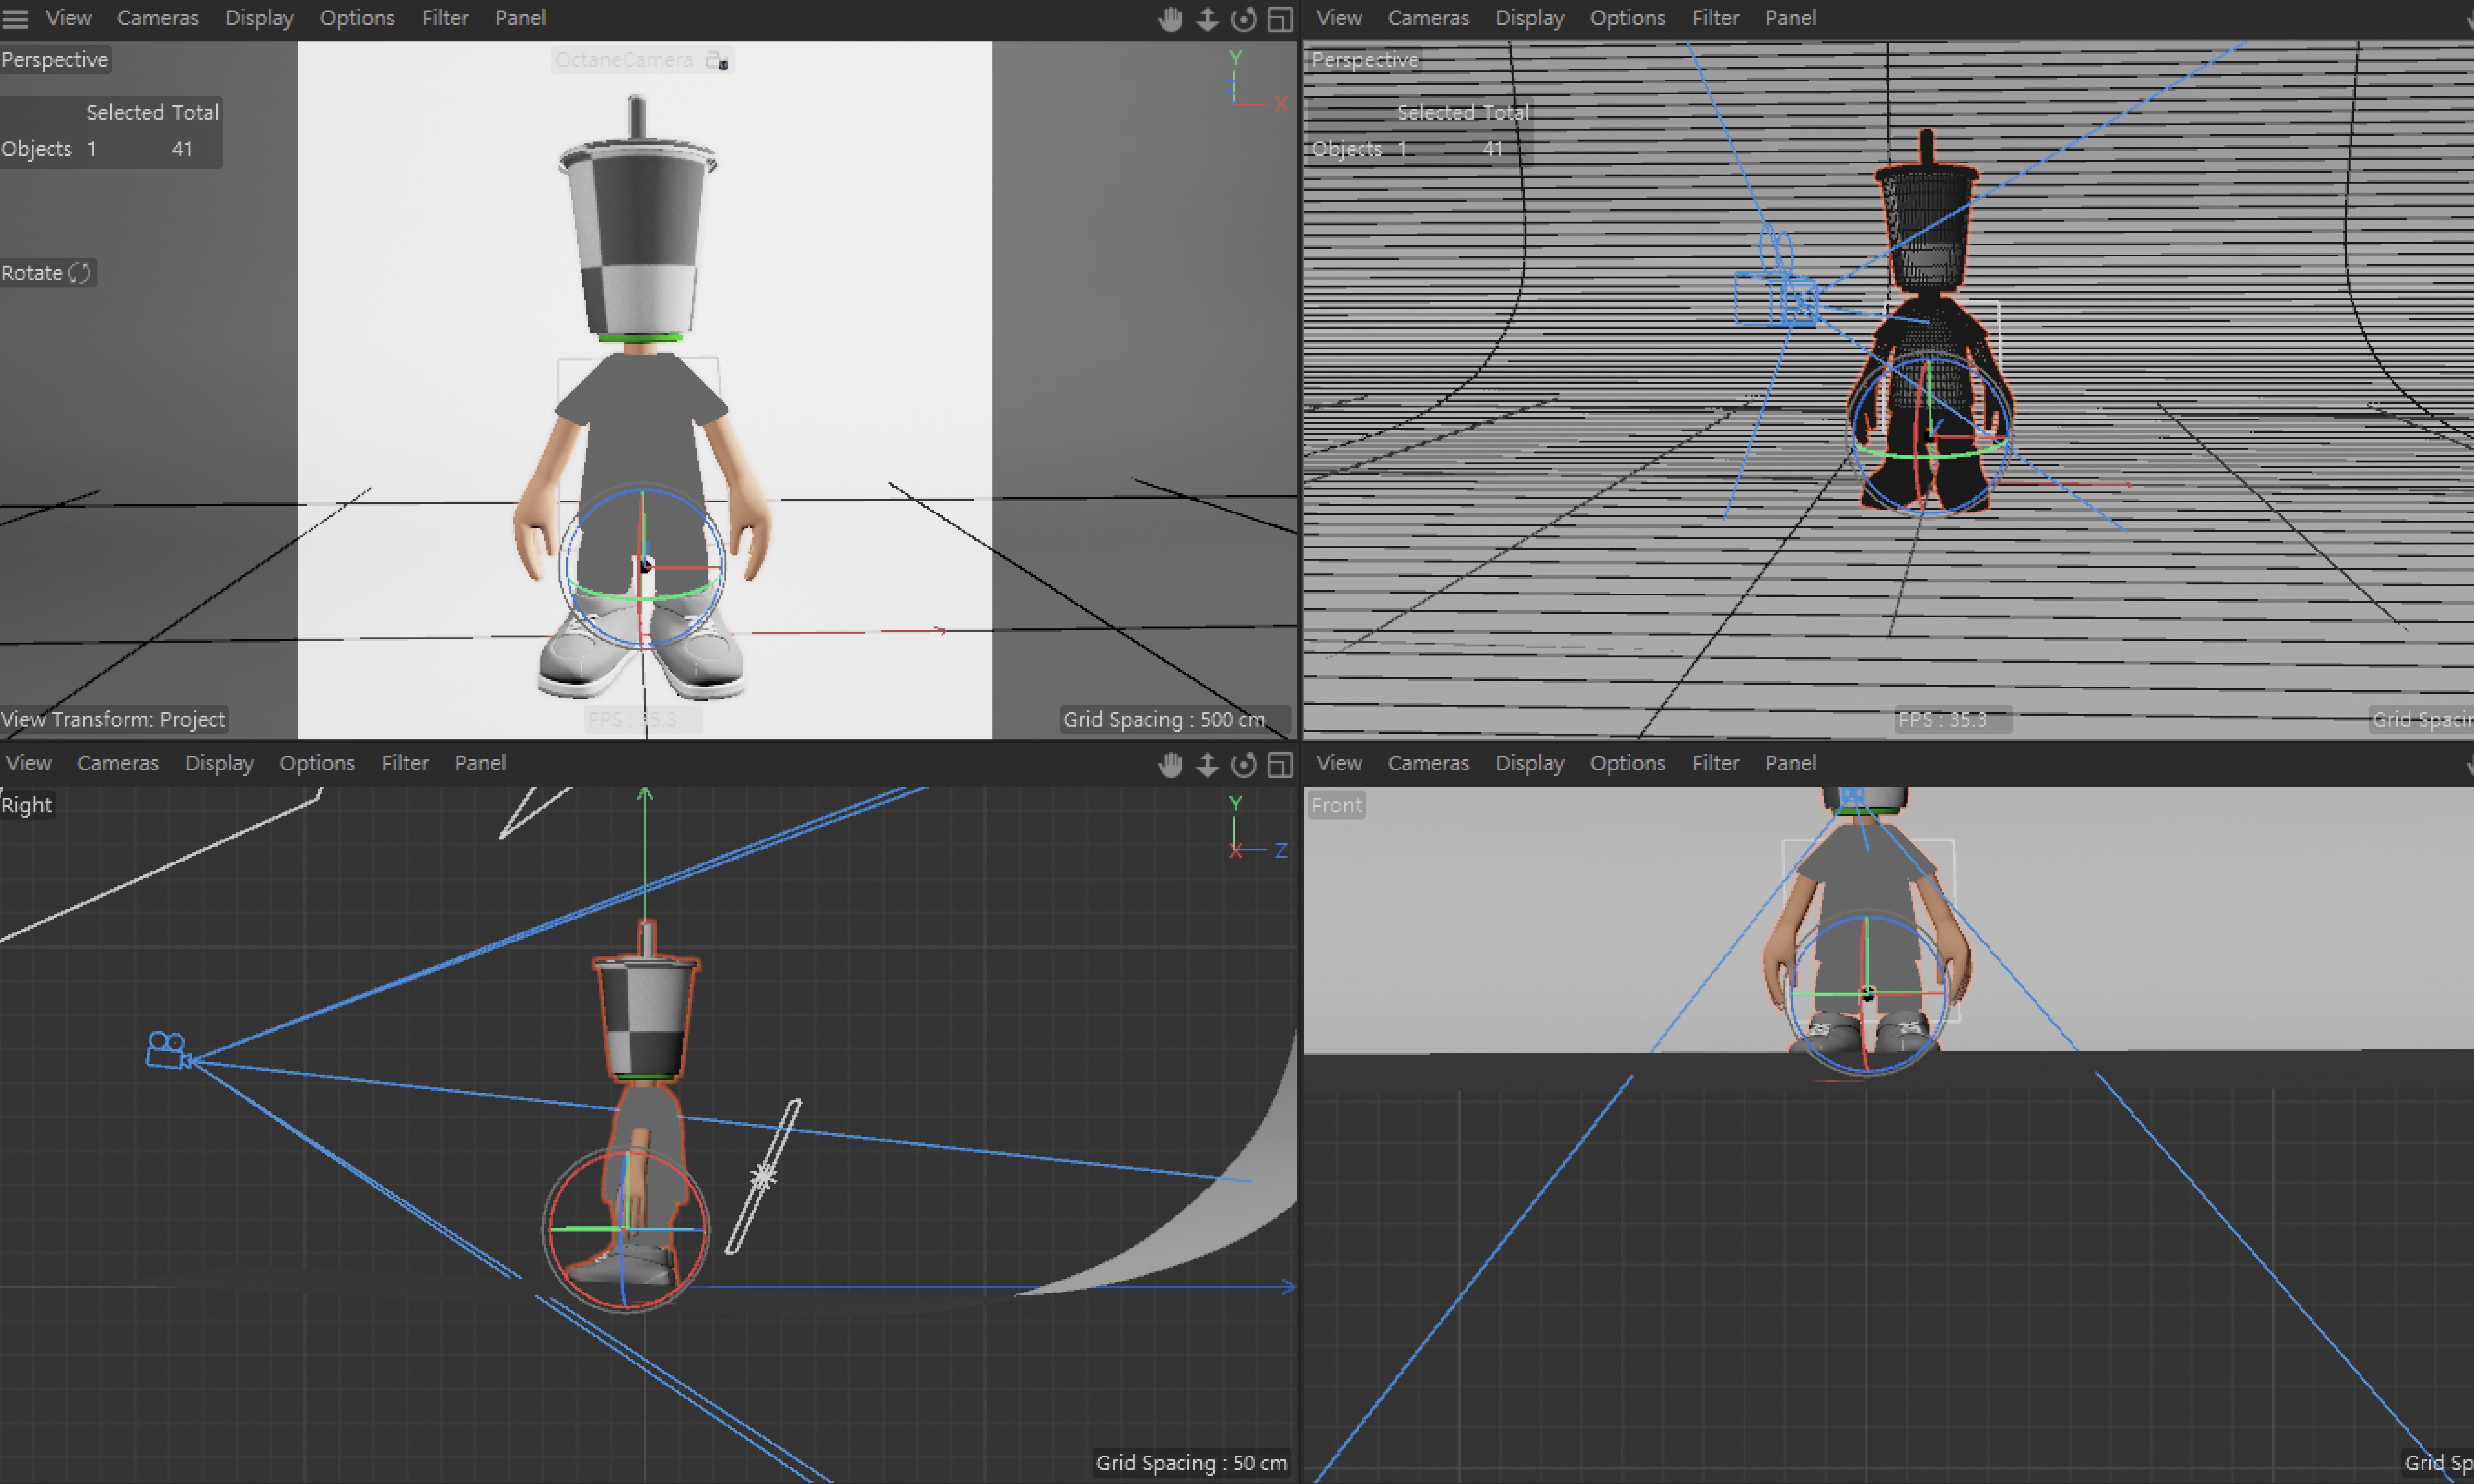The height and width of the screenshot is (1484, 2474).
Task: Click the dolly zoom icon in Right viewport
Action: click(x=1207, y=765)
